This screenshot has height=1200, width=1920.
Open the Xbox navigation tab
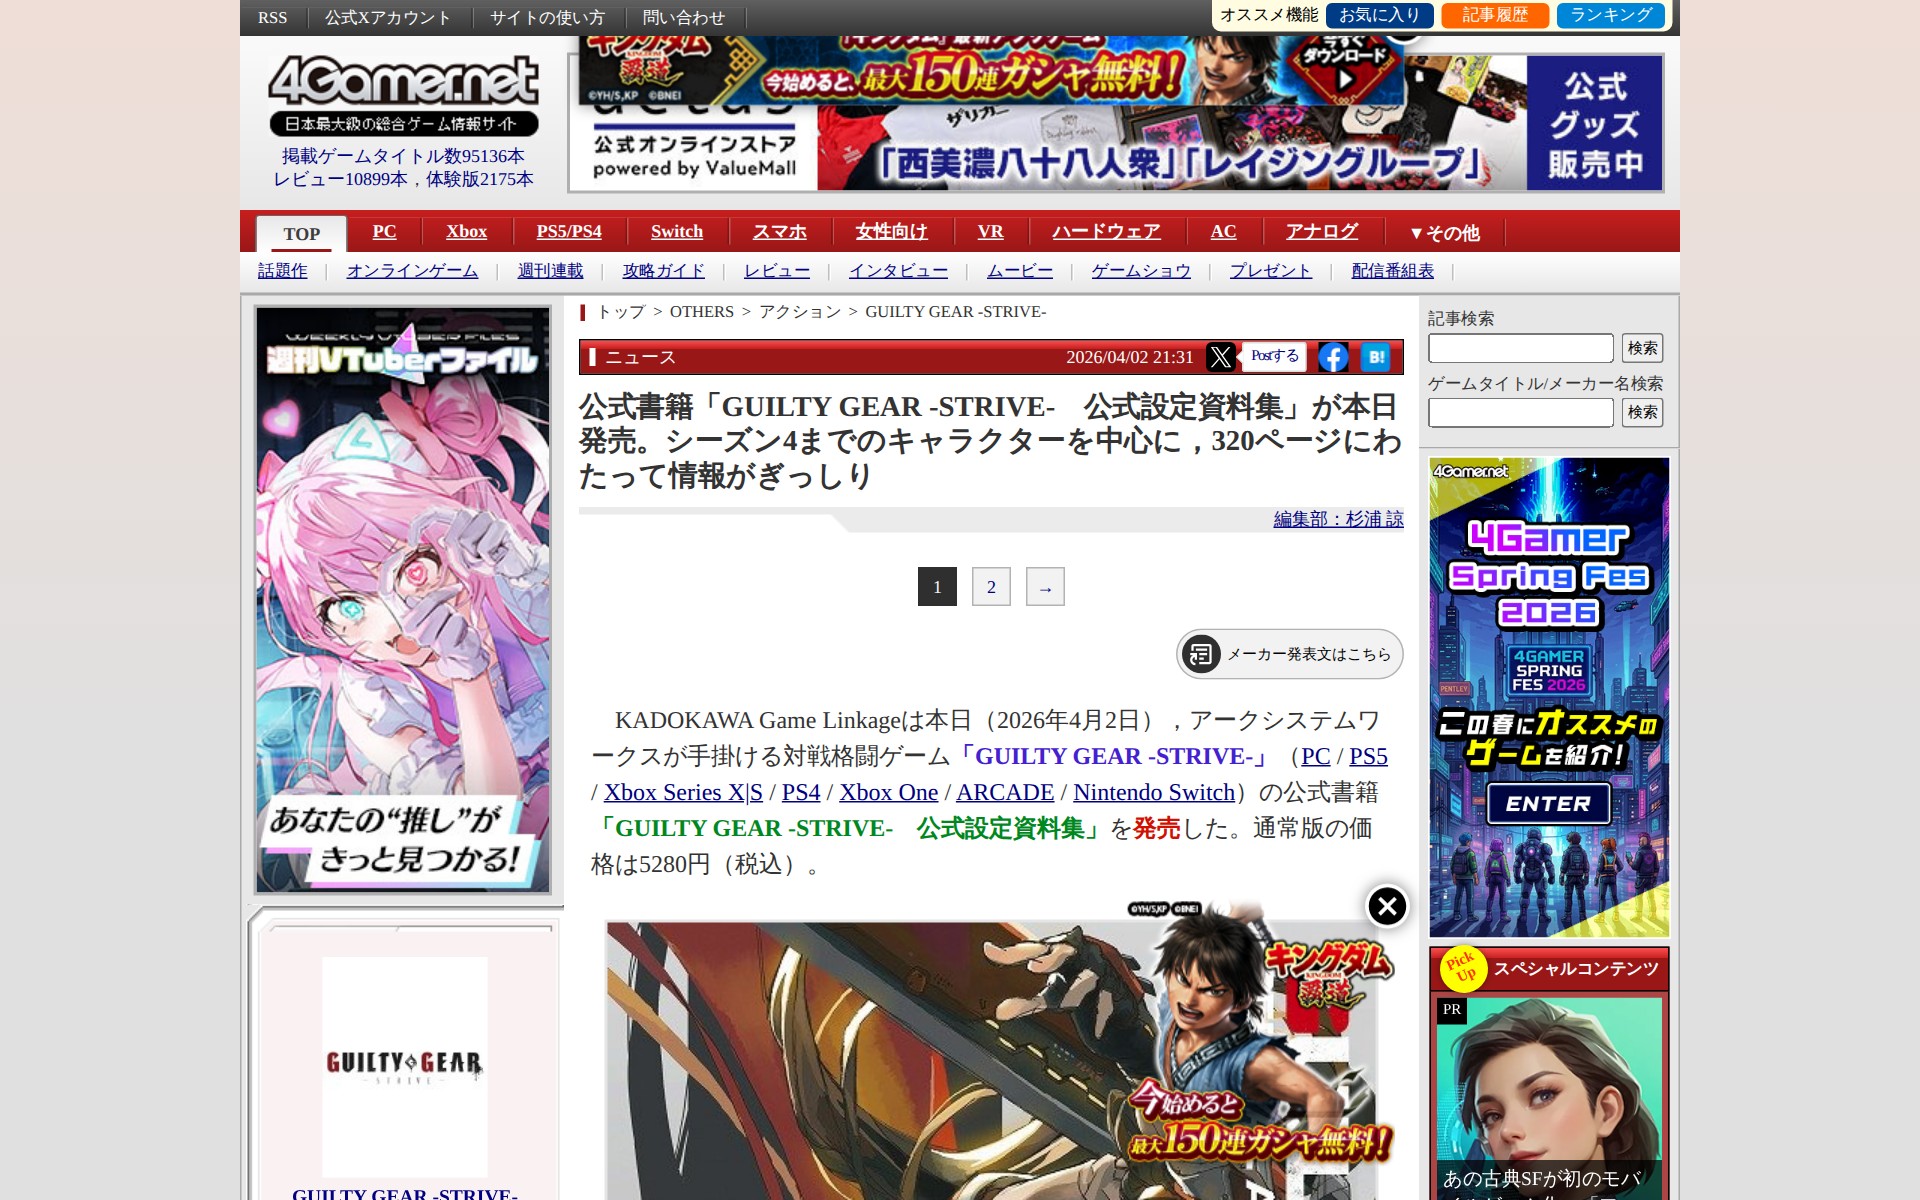click(466, 232)
